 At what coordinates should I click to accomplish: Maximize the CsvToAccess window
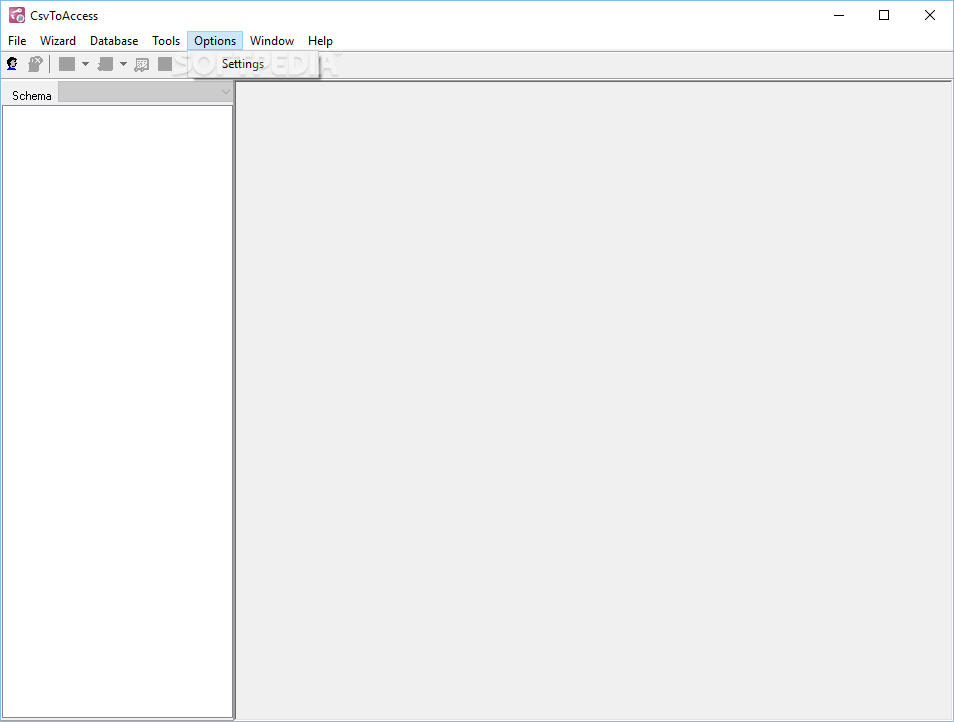pyautogui.click(x=884, y=15)
